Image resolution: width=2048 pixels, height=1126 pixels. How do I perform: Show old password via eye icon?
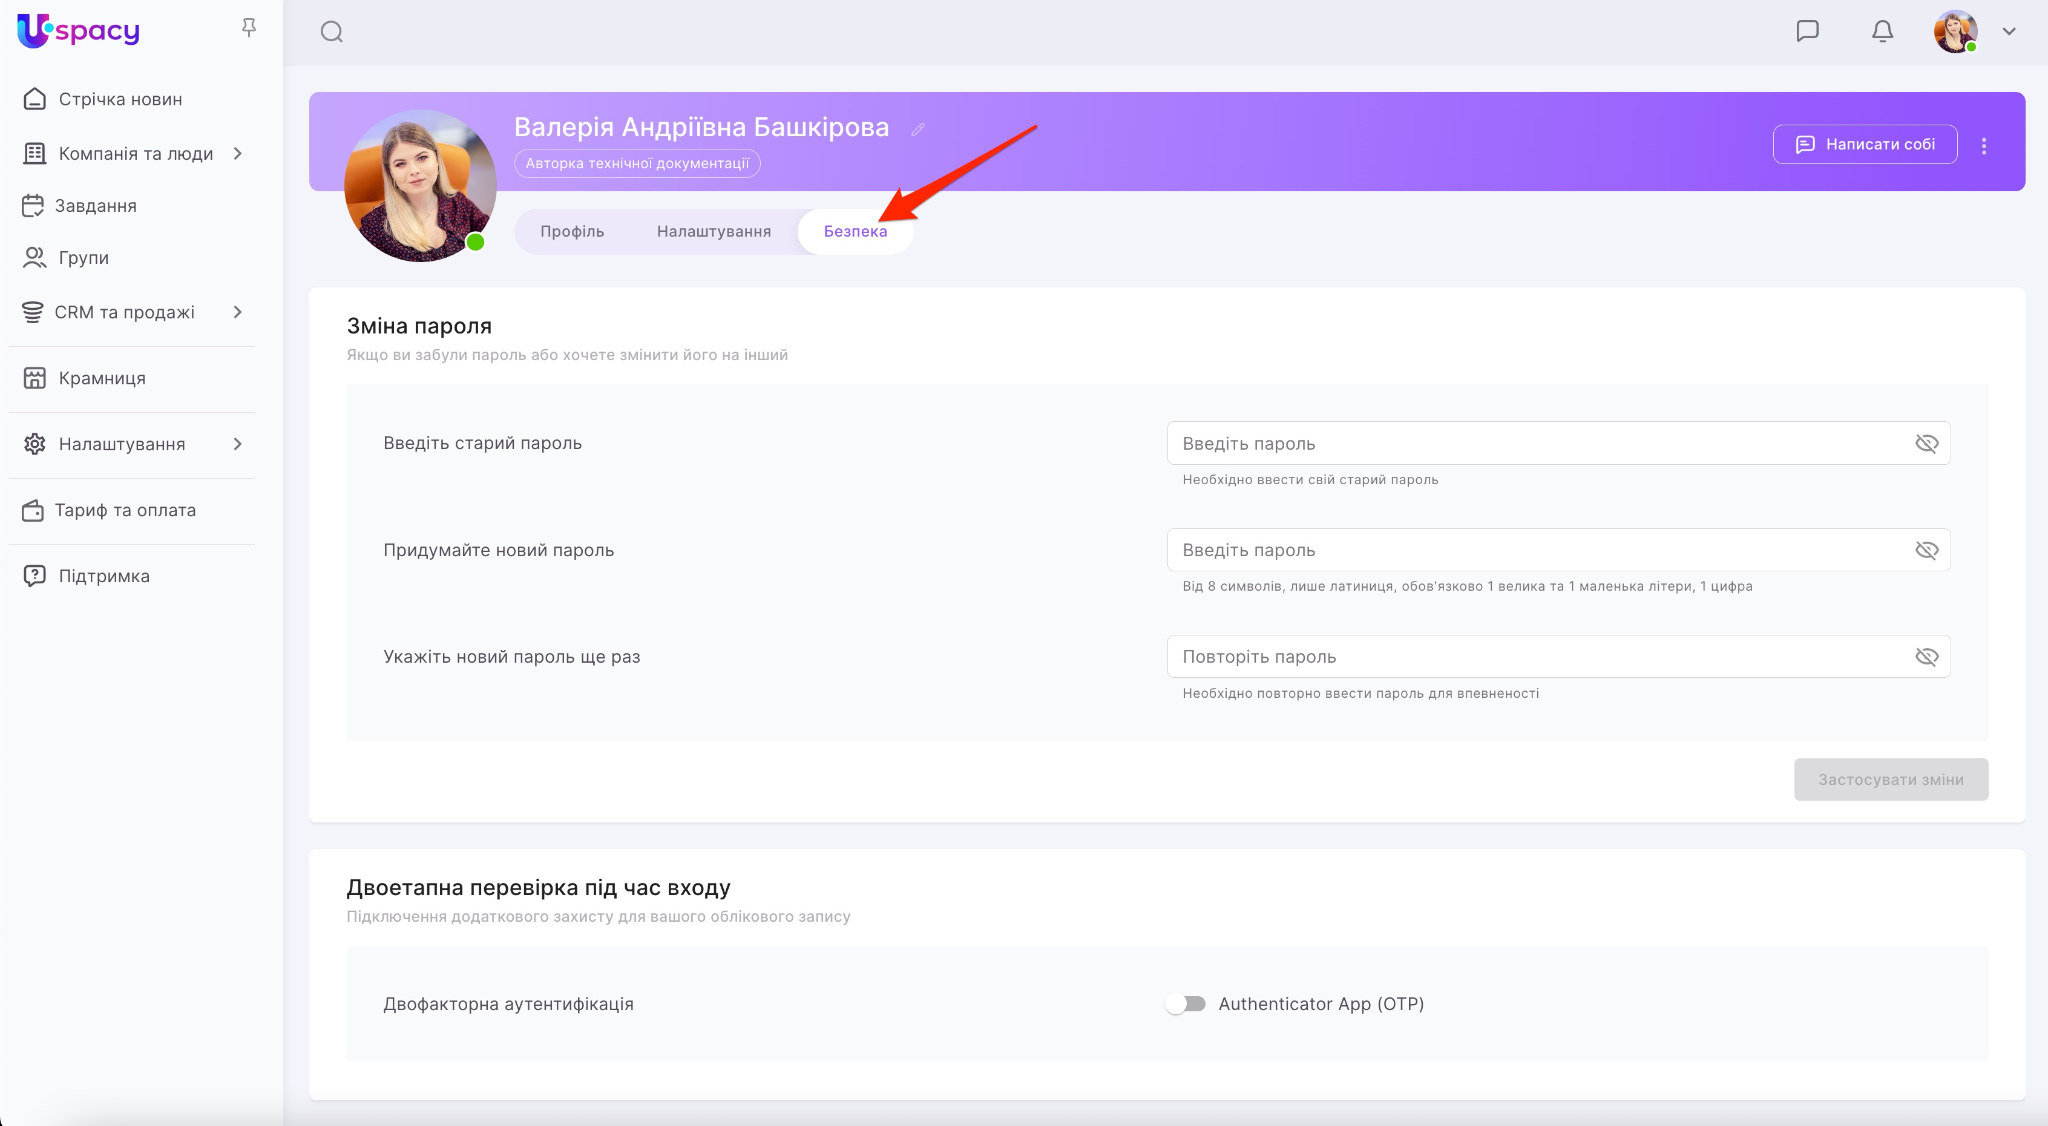tap(1926, 443)
